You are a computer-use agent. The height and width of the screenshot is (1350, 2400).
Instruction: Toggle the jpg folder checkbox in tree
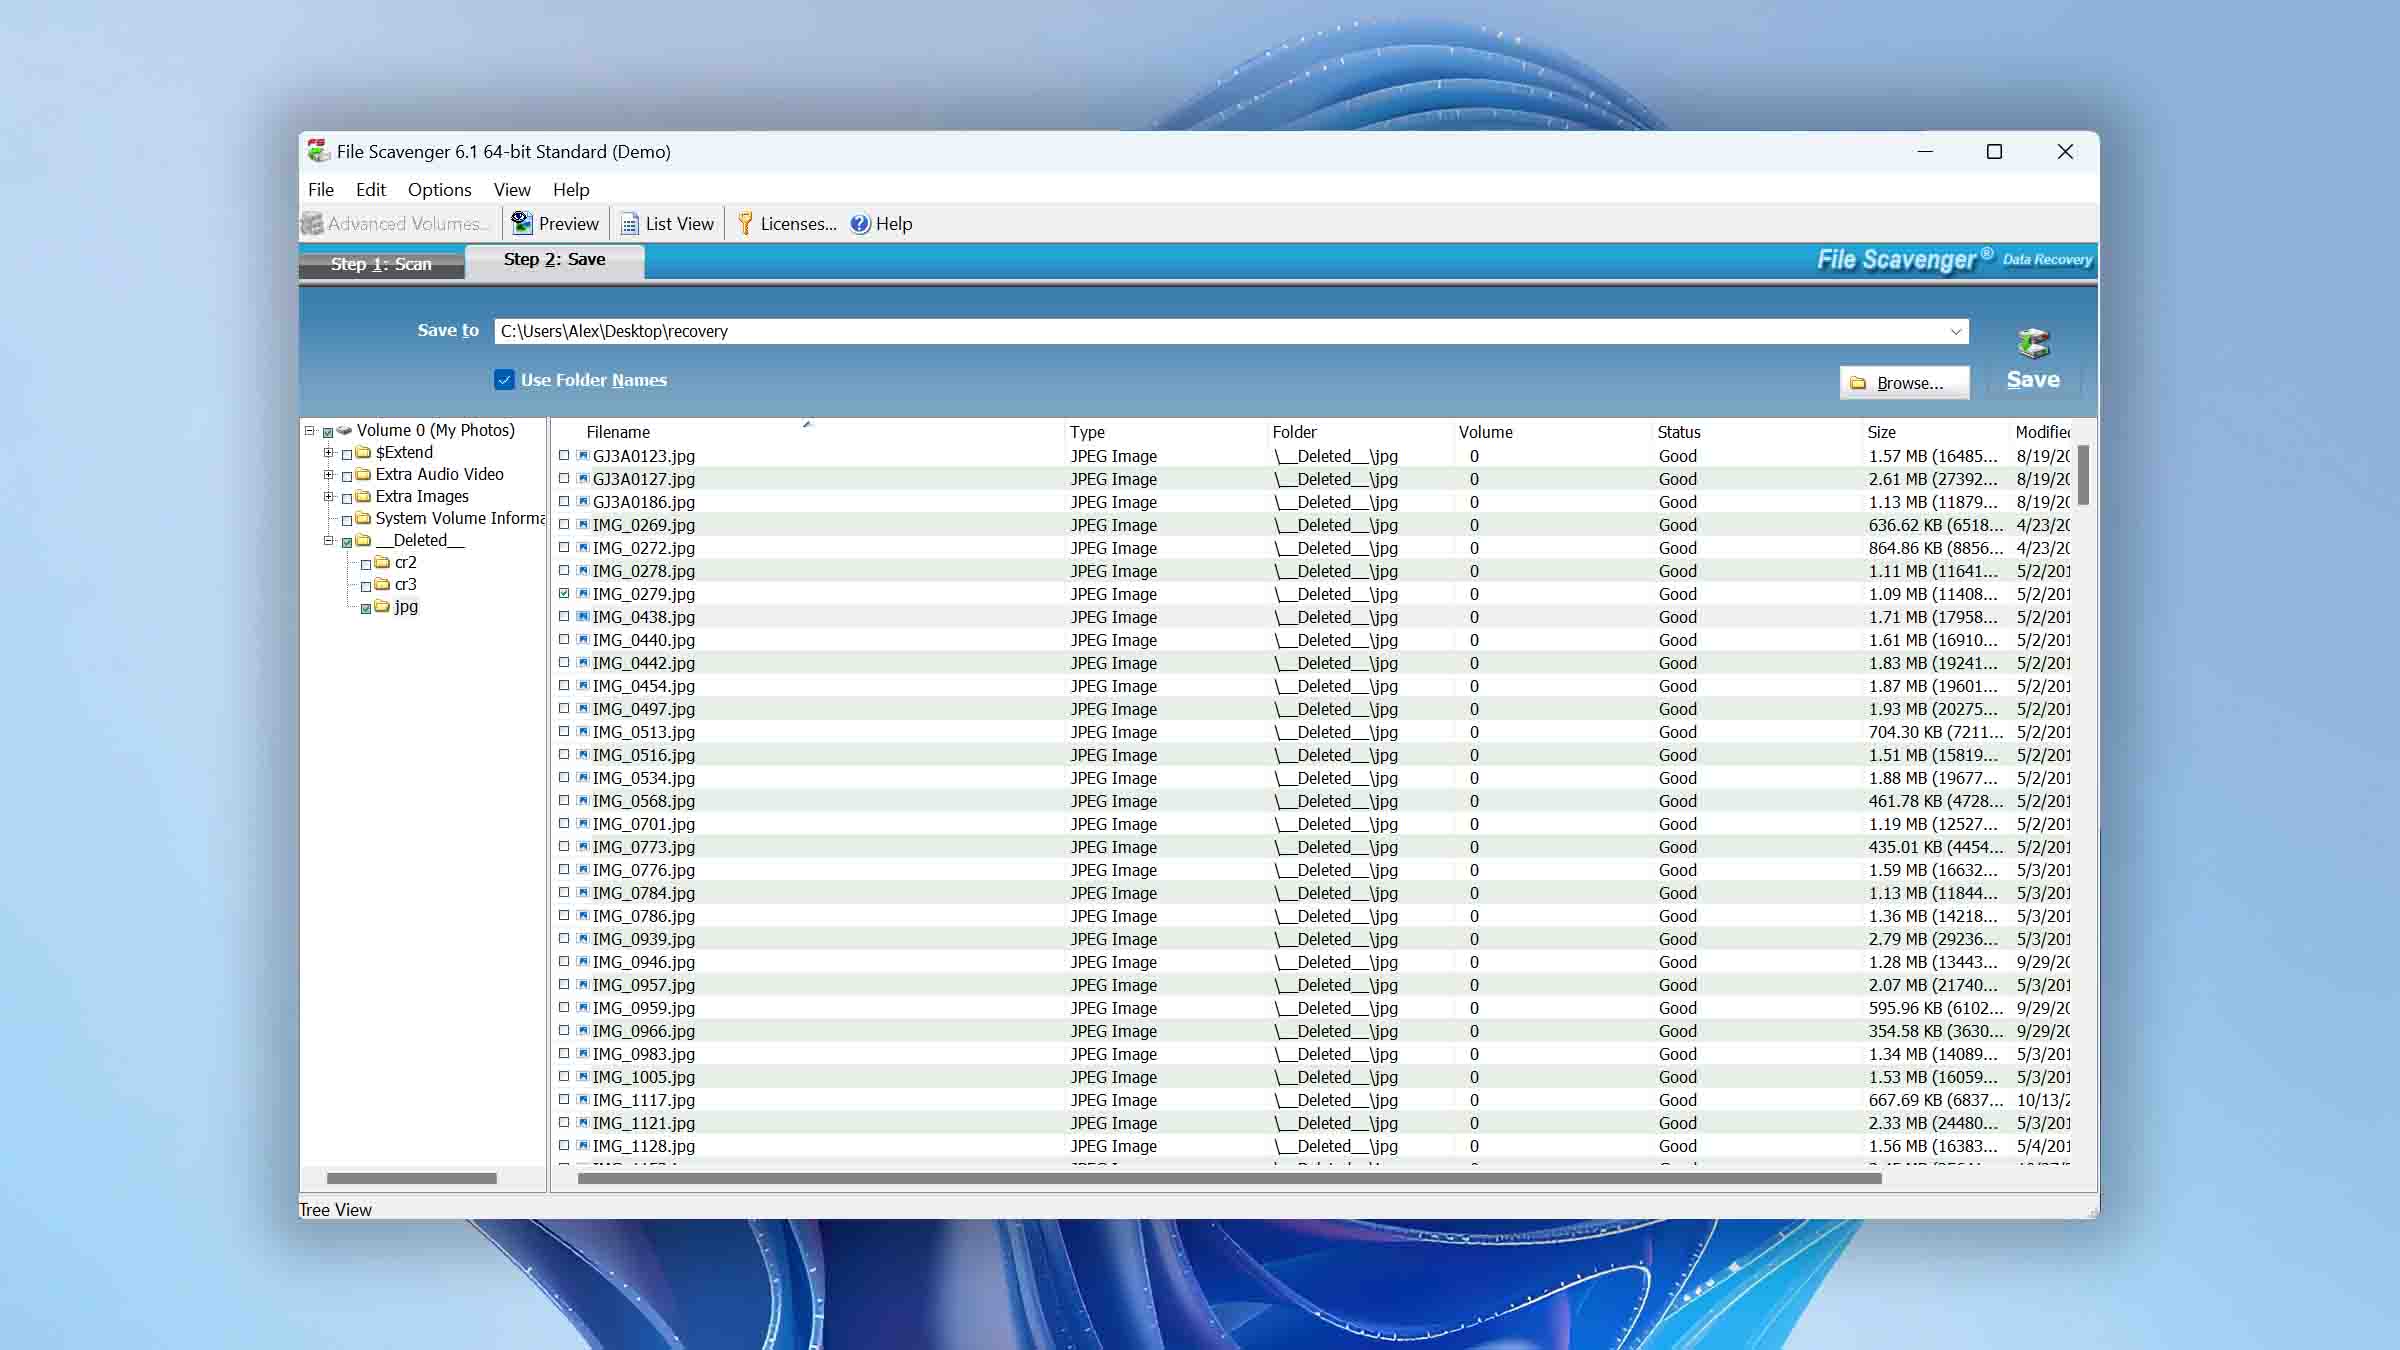pos(366,608)
